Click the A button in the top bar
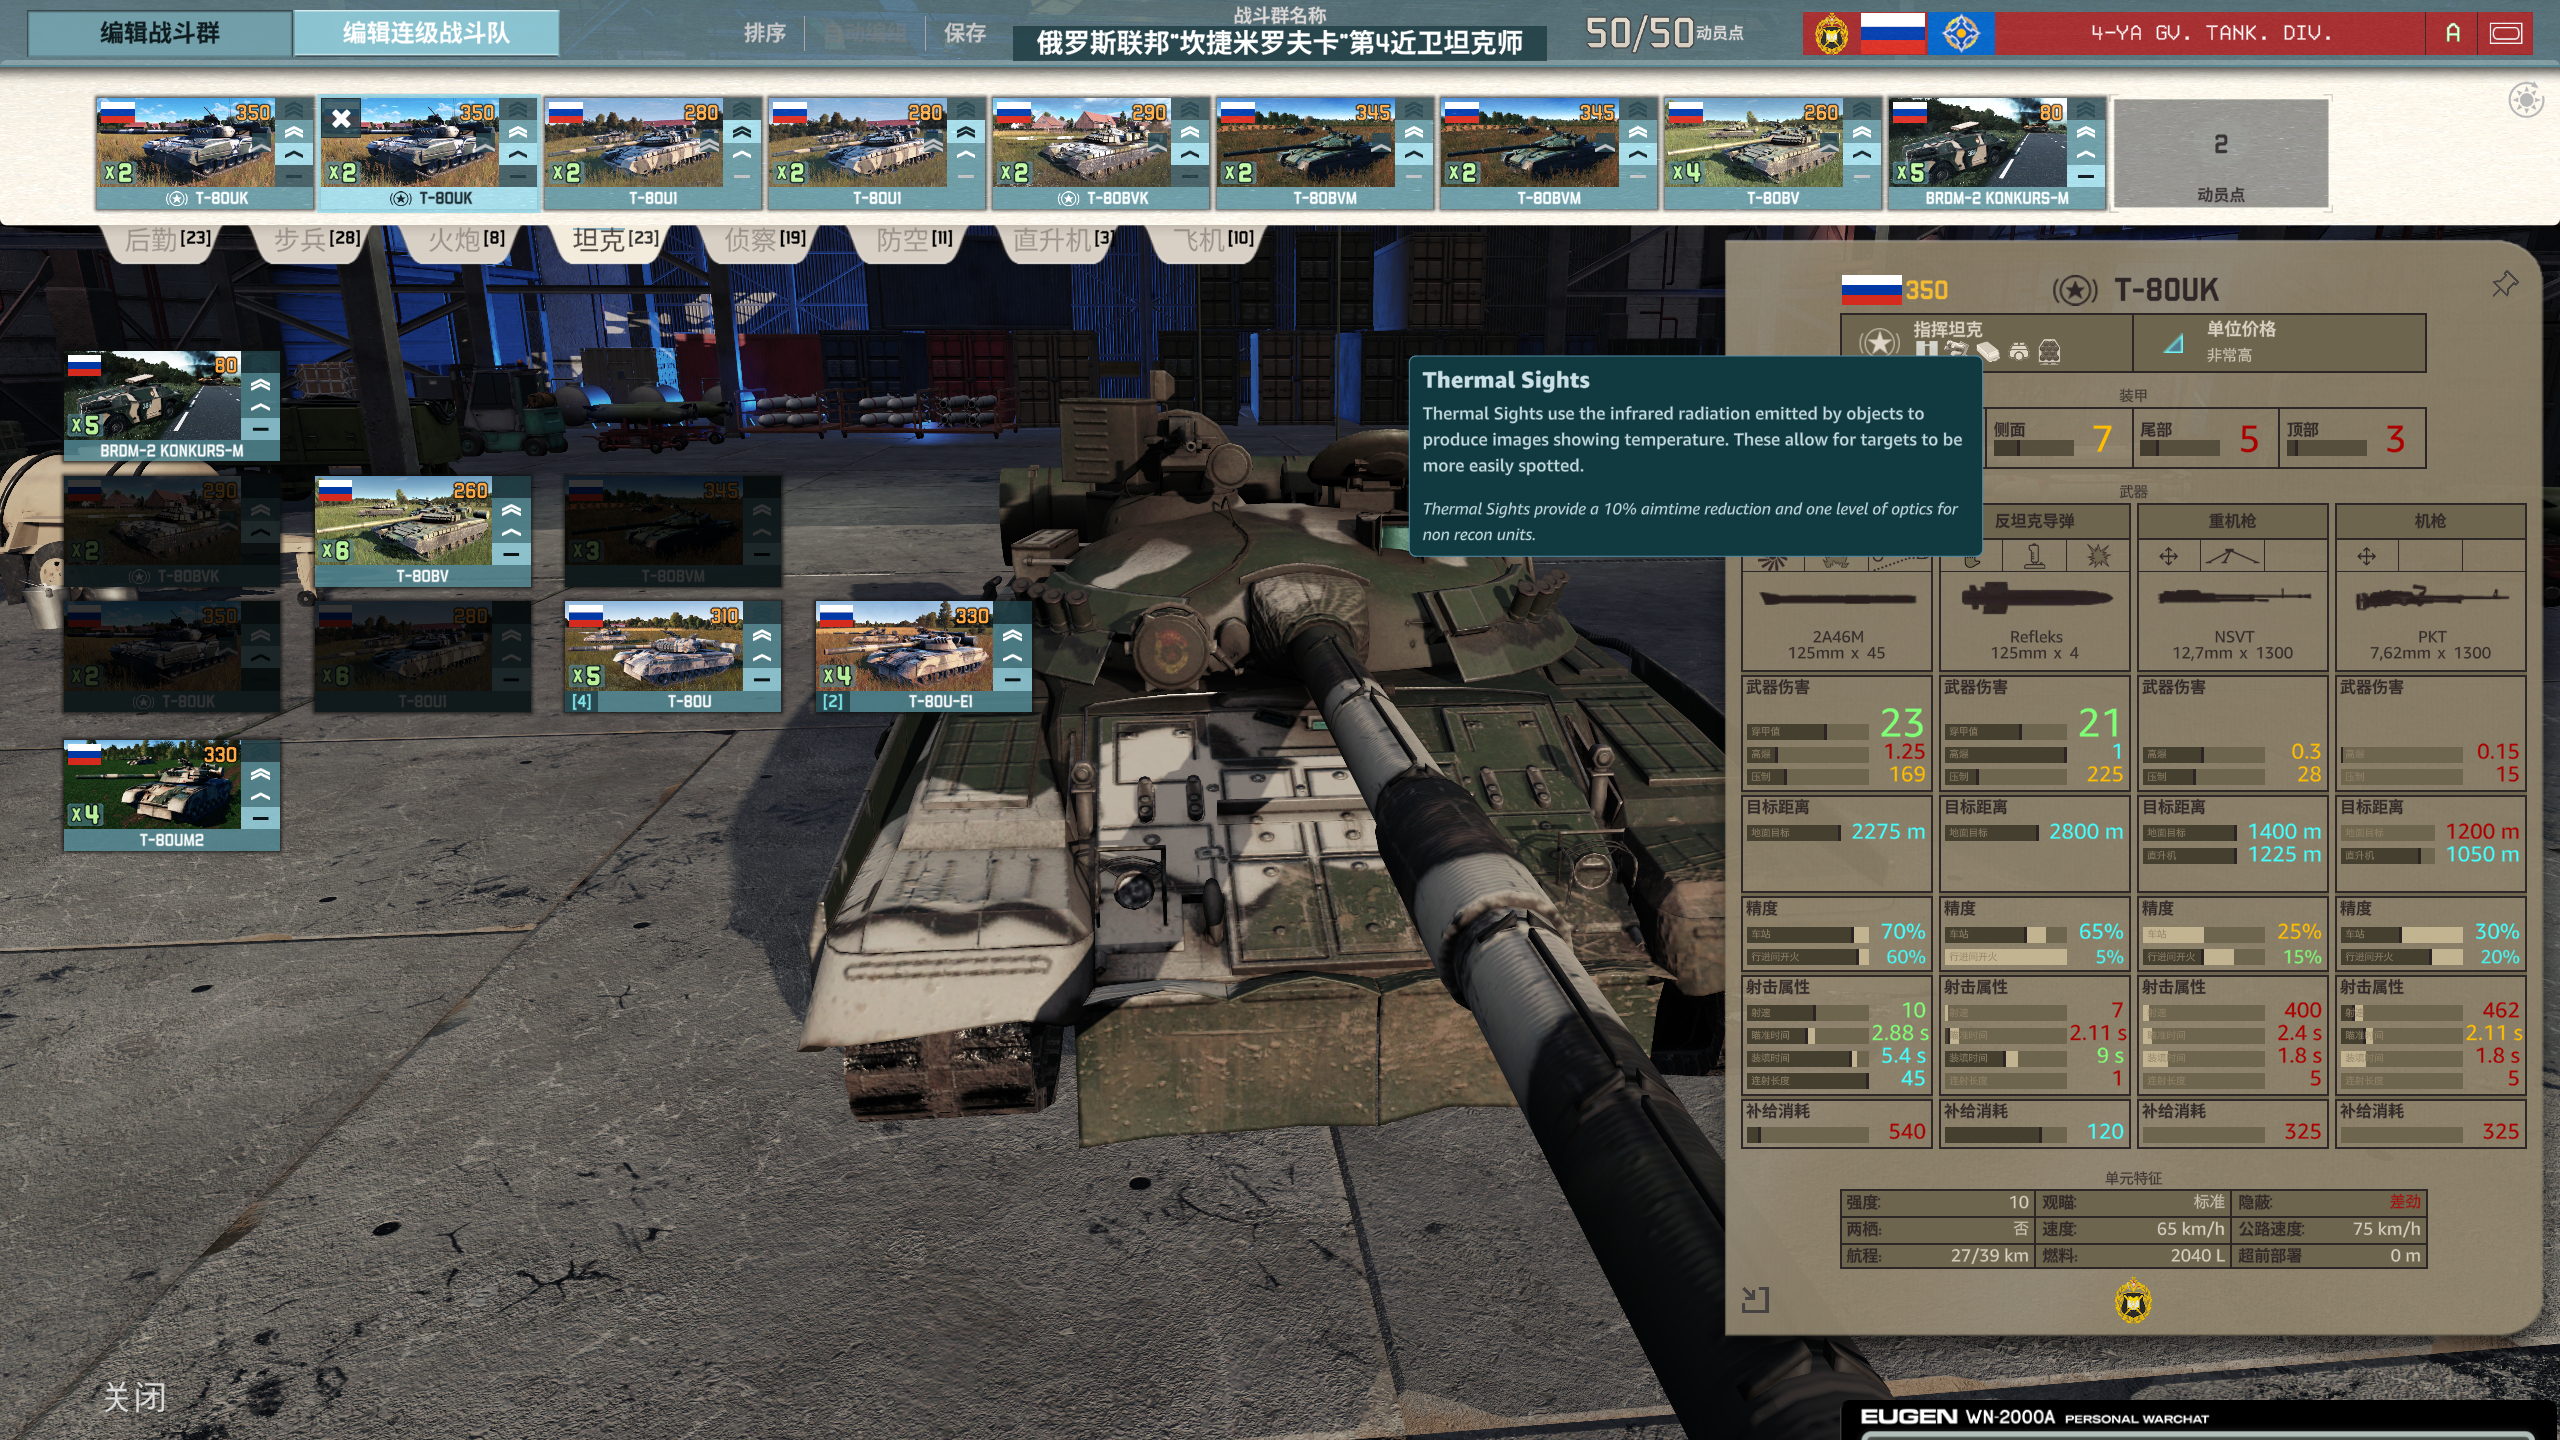2560x1440 pixels. point(2452,34)
